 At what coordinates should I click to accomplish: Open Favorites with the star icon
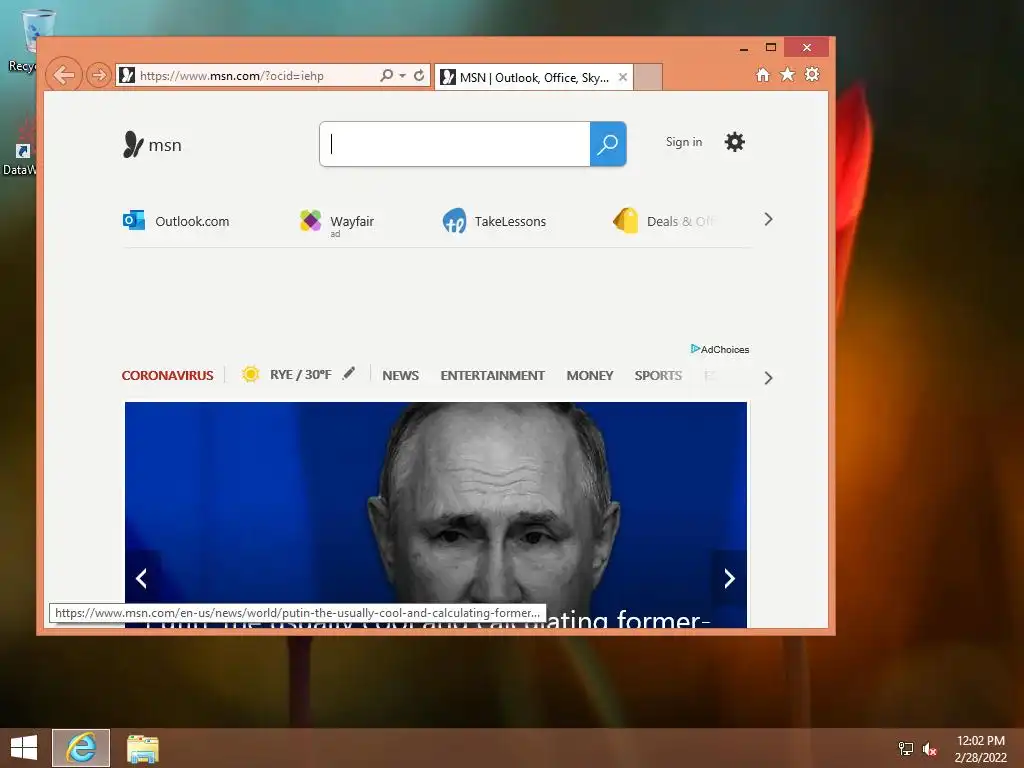coord(788,74)
